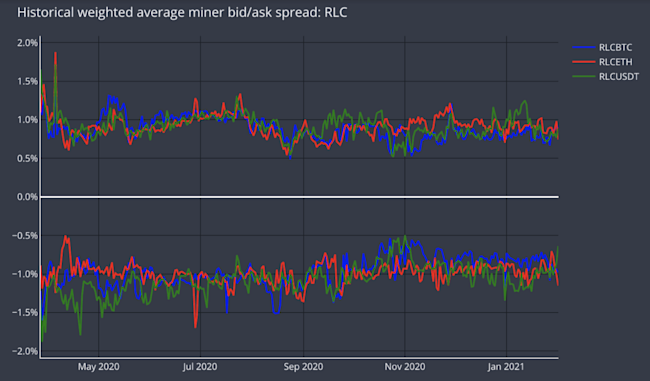Click the 2.0% y-axis tick label
Image resolution: width=650 pixels, height=381 pixels.
coord(27,43)
